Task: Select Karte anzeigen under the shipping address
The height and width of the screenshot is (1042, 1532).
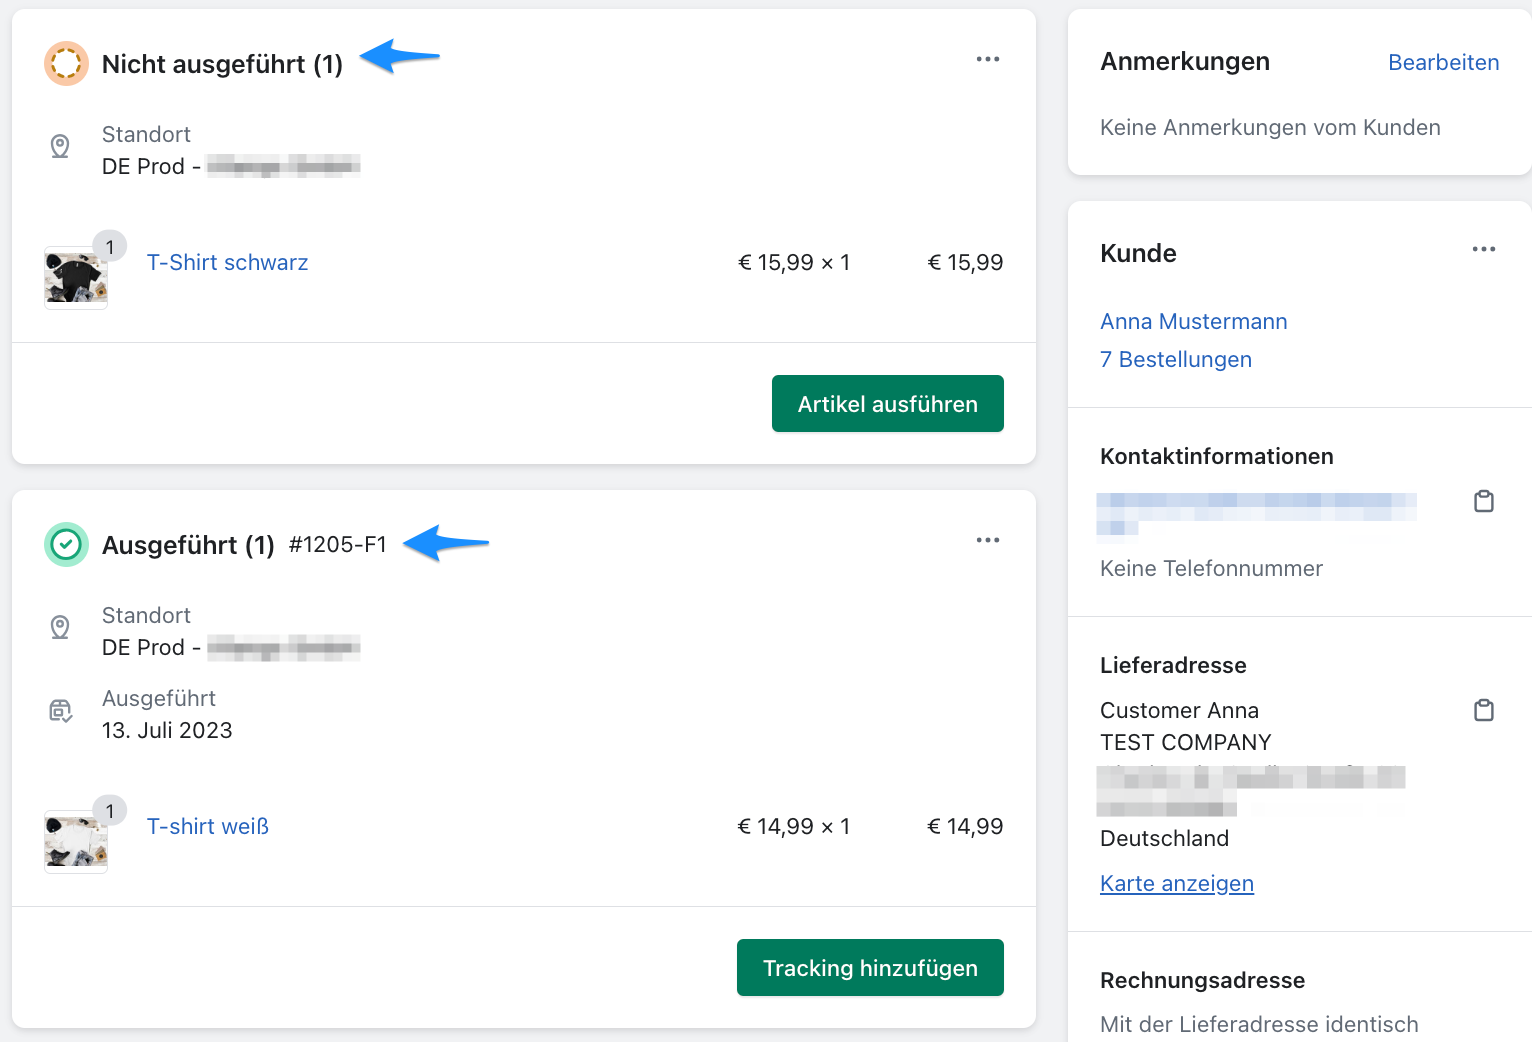Action: coord(1177,883)
